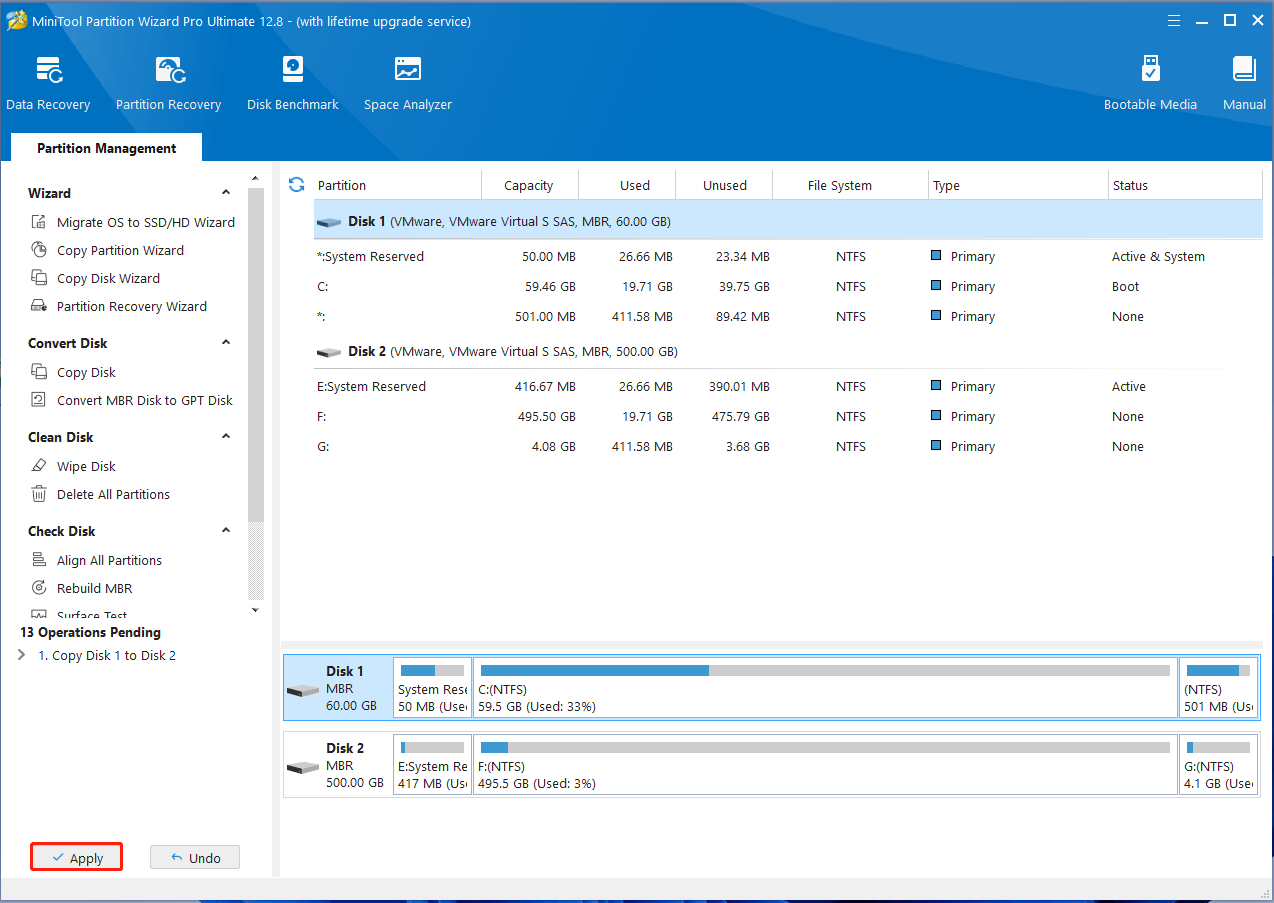Collapse the Wizard section
The width and height of the screenshot is (1274, 903).
click(x=226, y=193)
